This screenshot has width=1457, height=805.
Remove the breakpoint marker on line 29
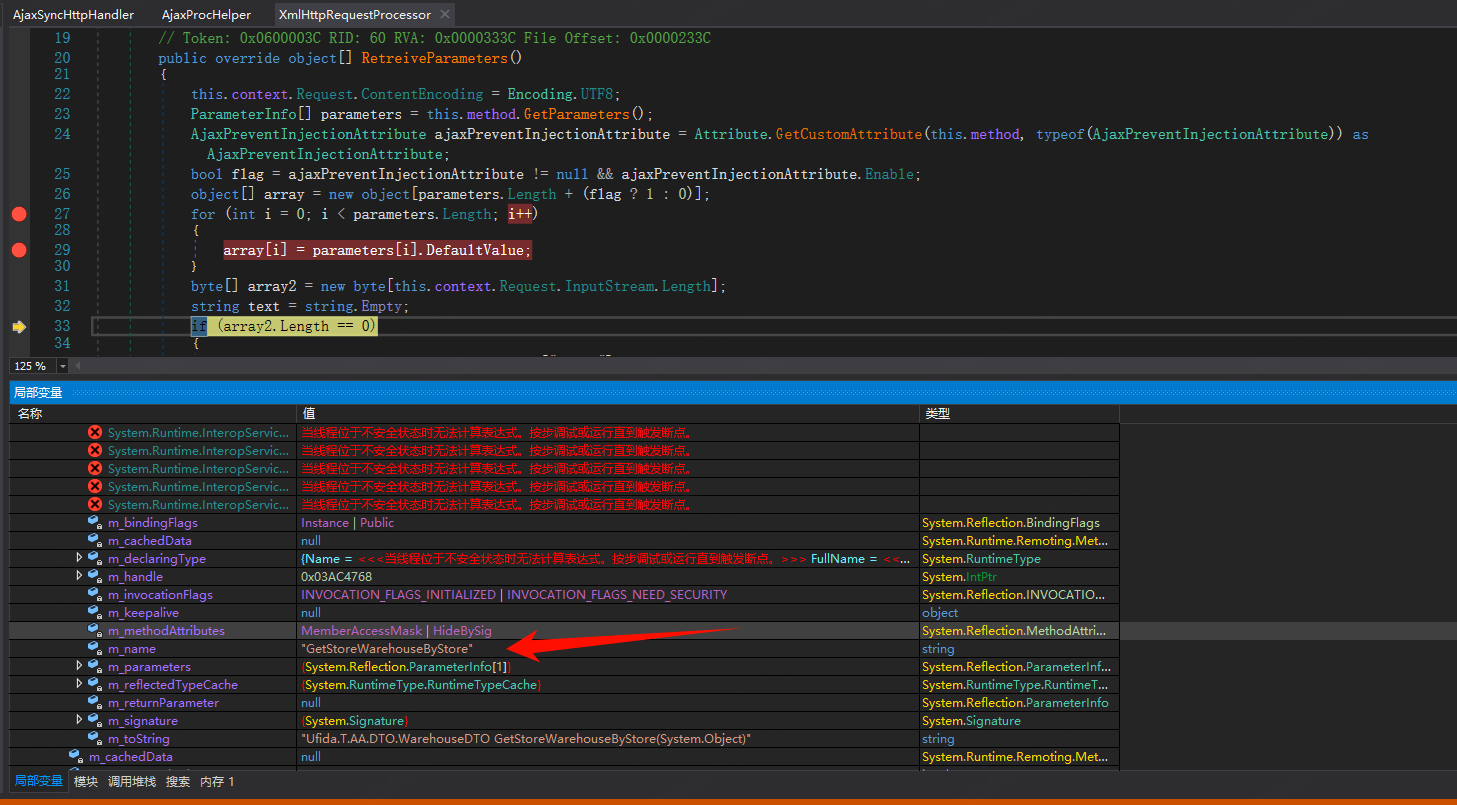[18, 250]
